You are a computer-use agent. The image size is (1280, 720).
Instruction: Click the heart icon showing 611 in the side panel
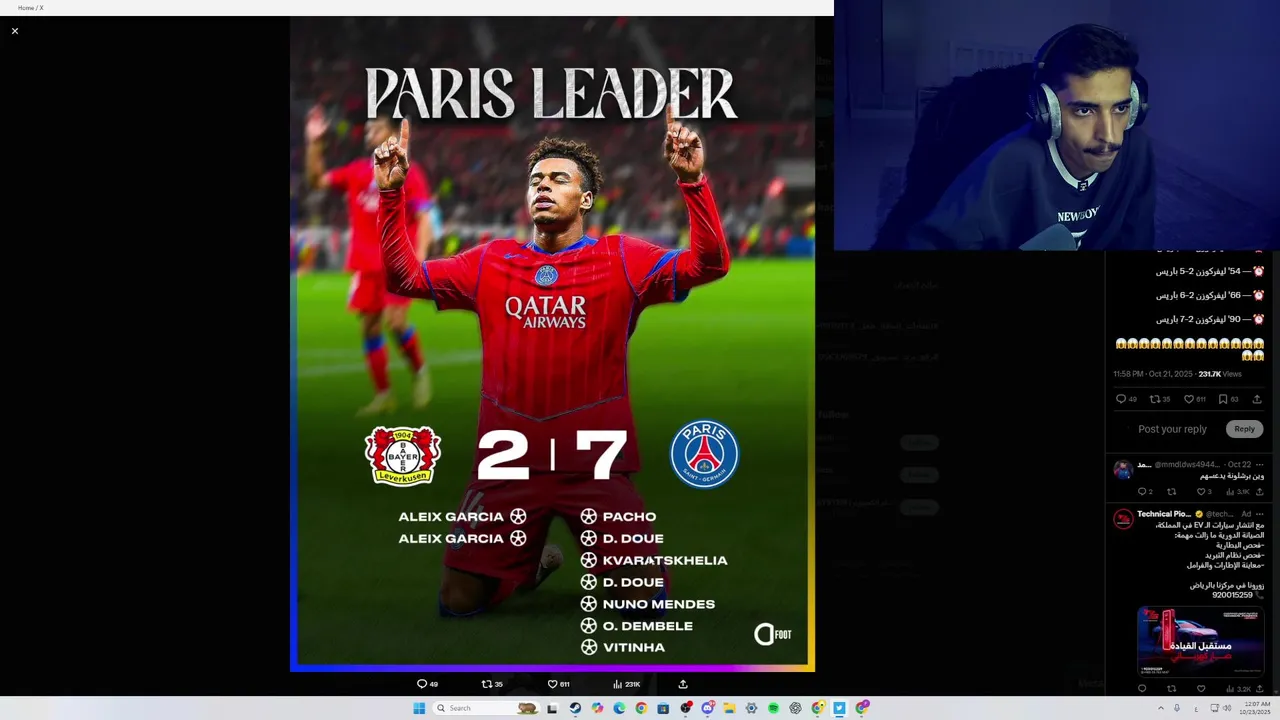1195,399
